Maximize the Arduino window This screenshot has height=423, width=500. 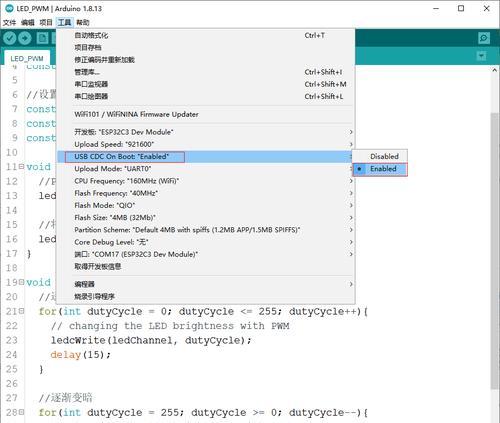pos(461,9)
